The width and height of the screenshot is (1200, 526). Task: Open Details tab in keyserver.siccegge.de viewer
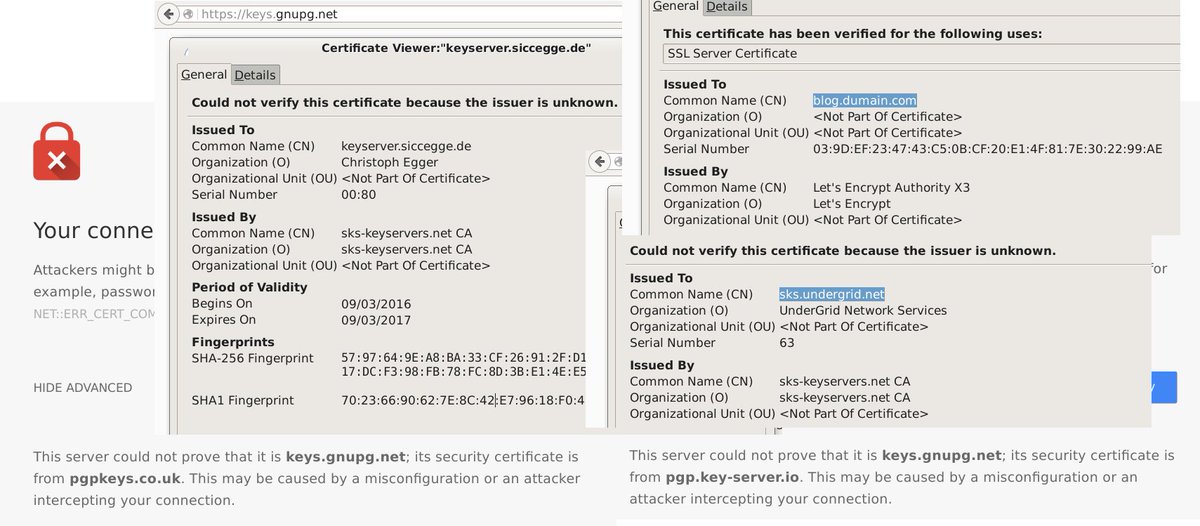click(255, 75)
